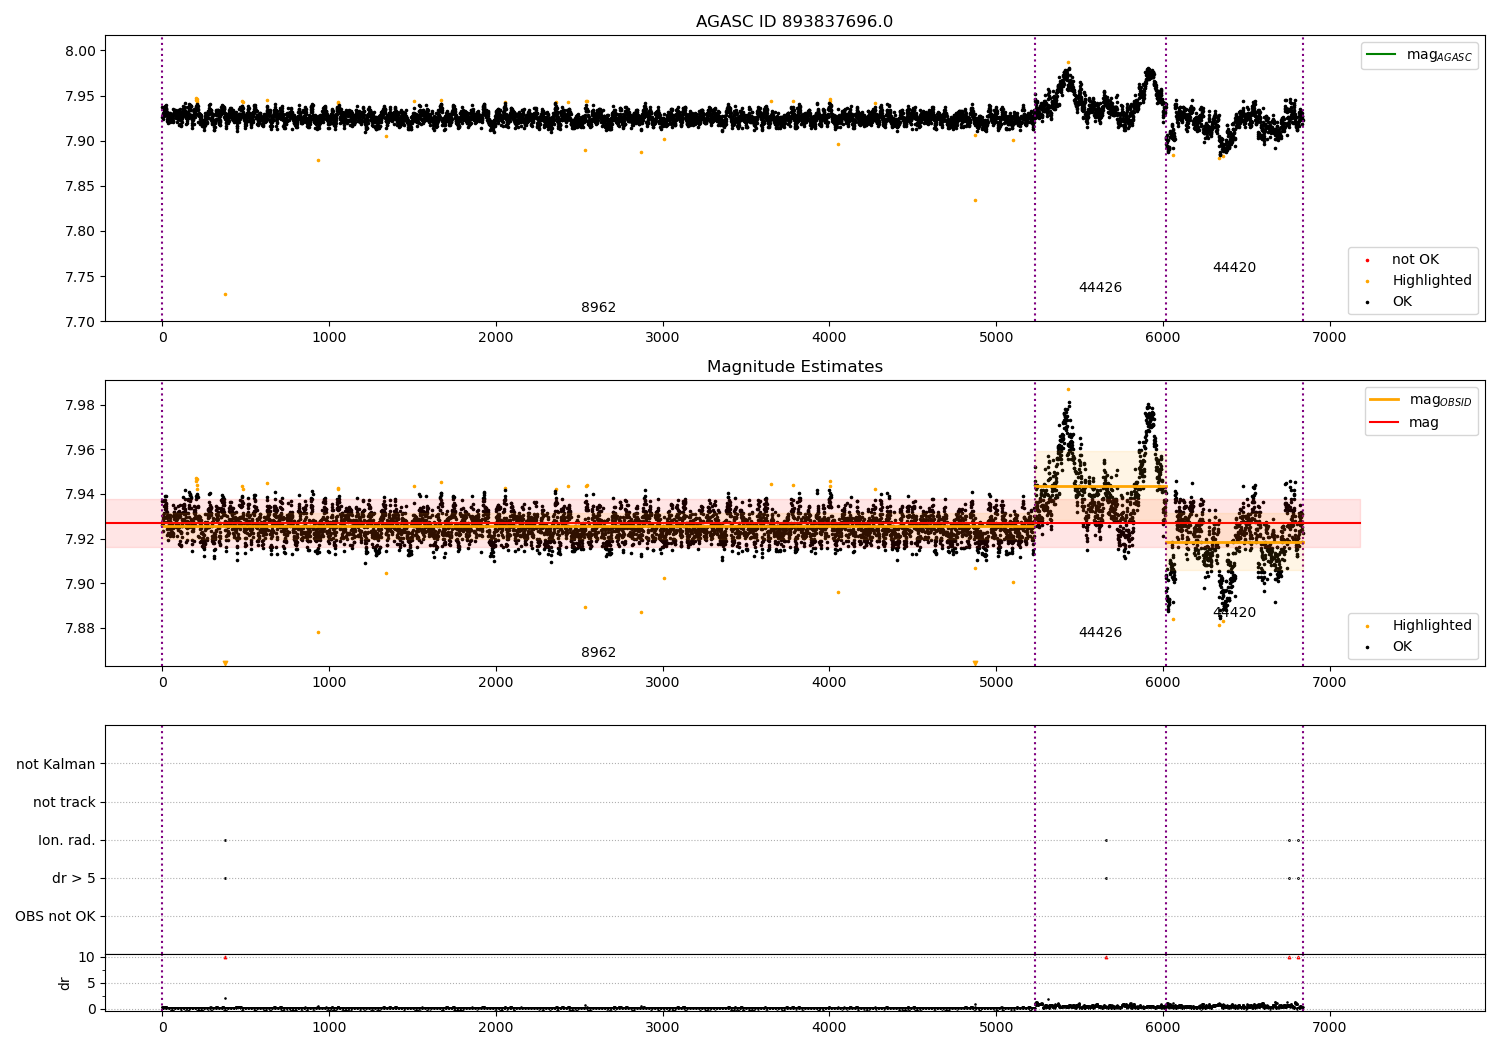Click the '7.94' y-axis tick label
This screenshot has width=1500, height=1050.
tap(82, 494)
